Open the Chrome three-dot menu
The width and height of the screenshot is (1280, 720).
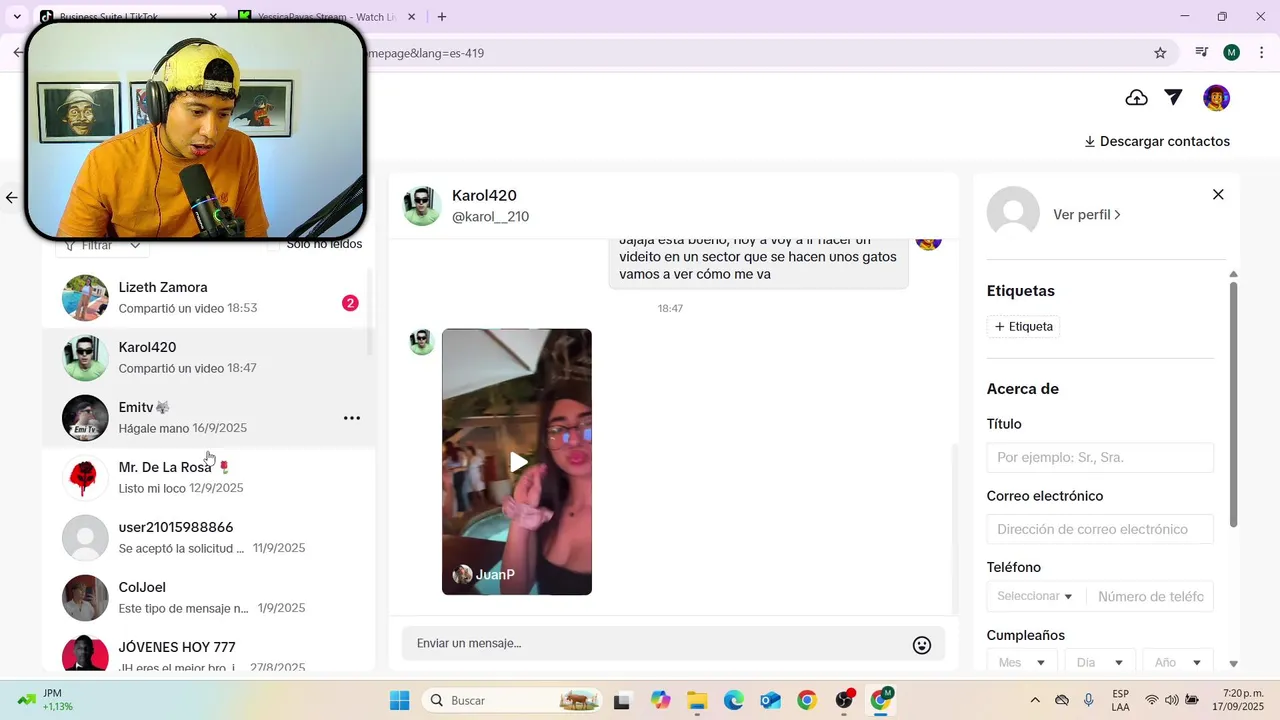[x=1262, y=53]
